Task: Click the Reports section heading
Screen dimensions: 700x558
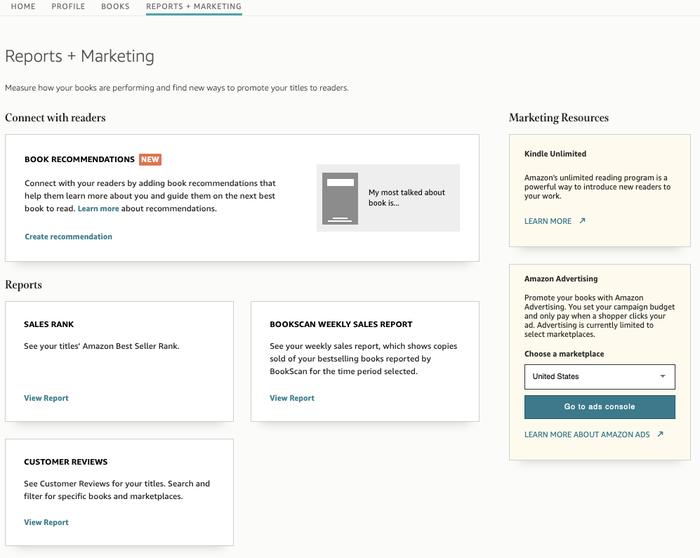Action: pos(23,284)
